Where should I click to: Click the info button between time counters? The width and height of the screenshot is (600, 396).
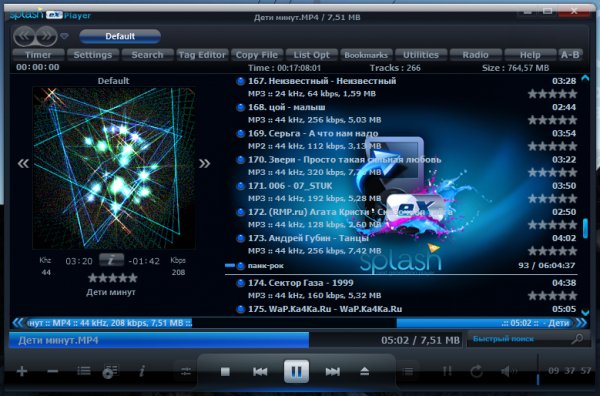click(111, 260)
